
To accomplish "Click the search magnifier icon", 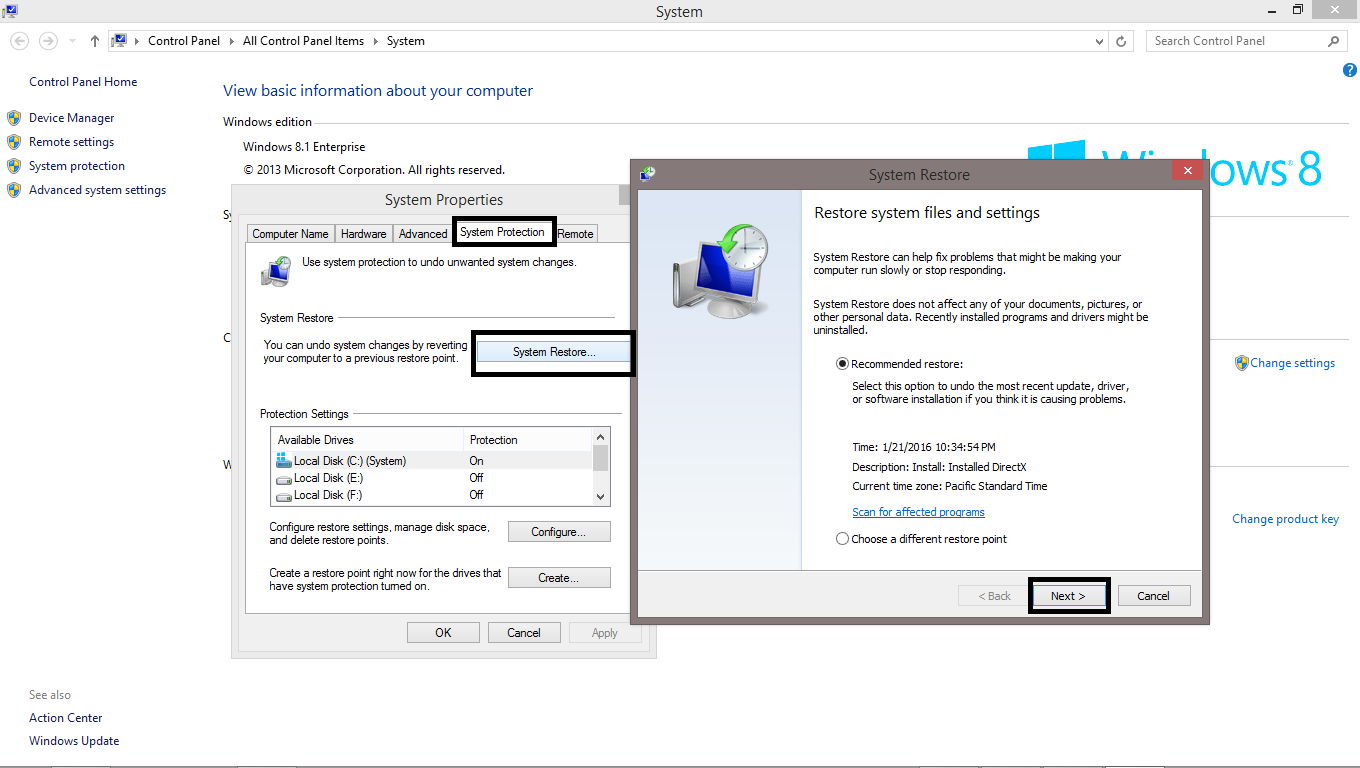I will (1333, 41).
